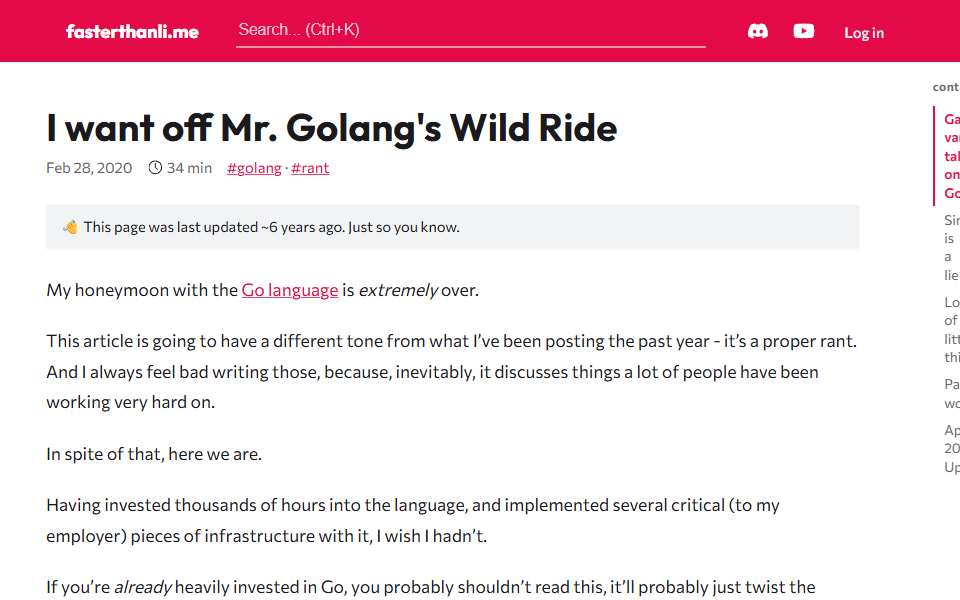Click the '34 min' reading time text
Screen dimensions: 960x600
tap(189, 168)
